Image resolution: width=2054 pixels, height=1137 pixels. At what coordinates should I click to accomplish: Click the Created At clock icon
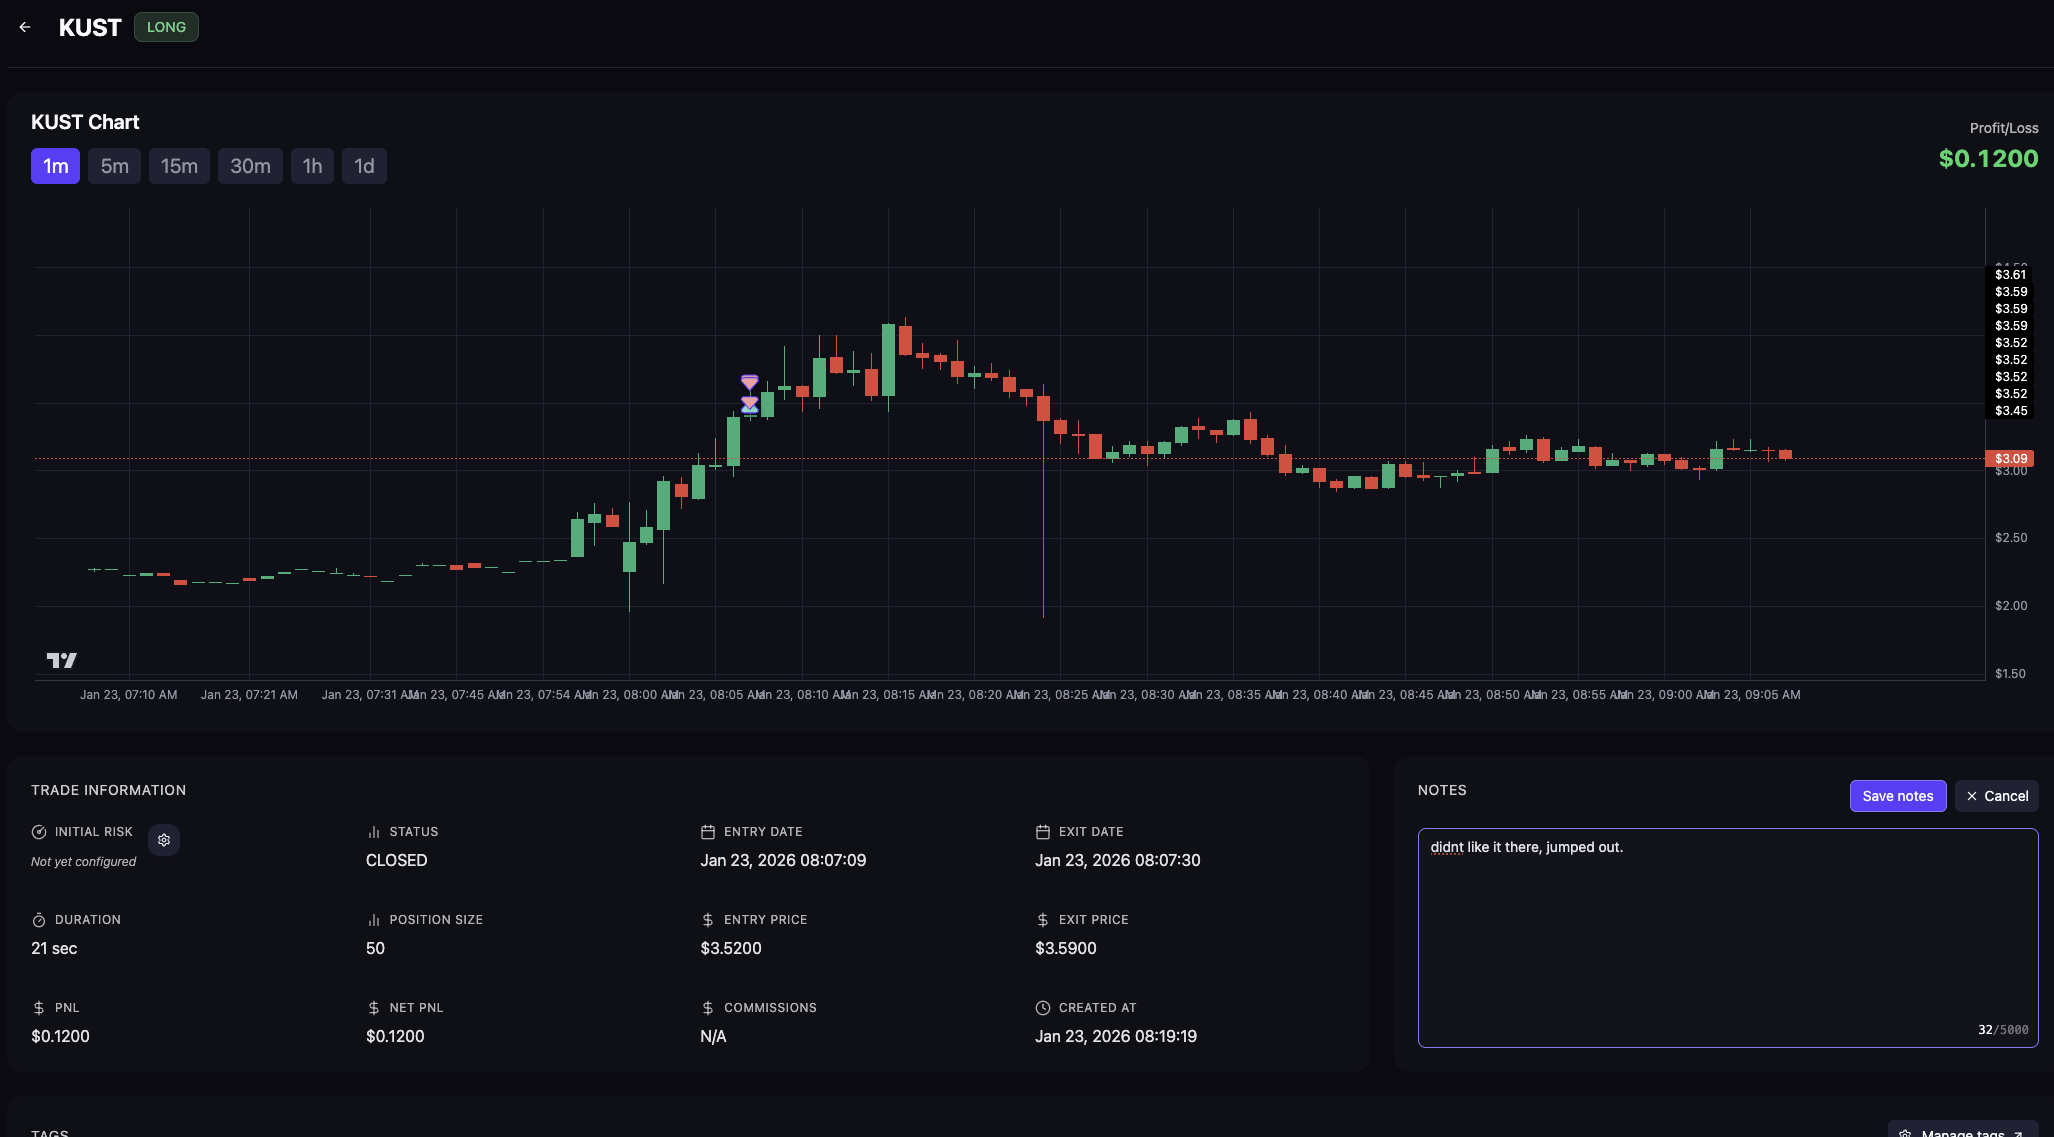[1042, 1008]
